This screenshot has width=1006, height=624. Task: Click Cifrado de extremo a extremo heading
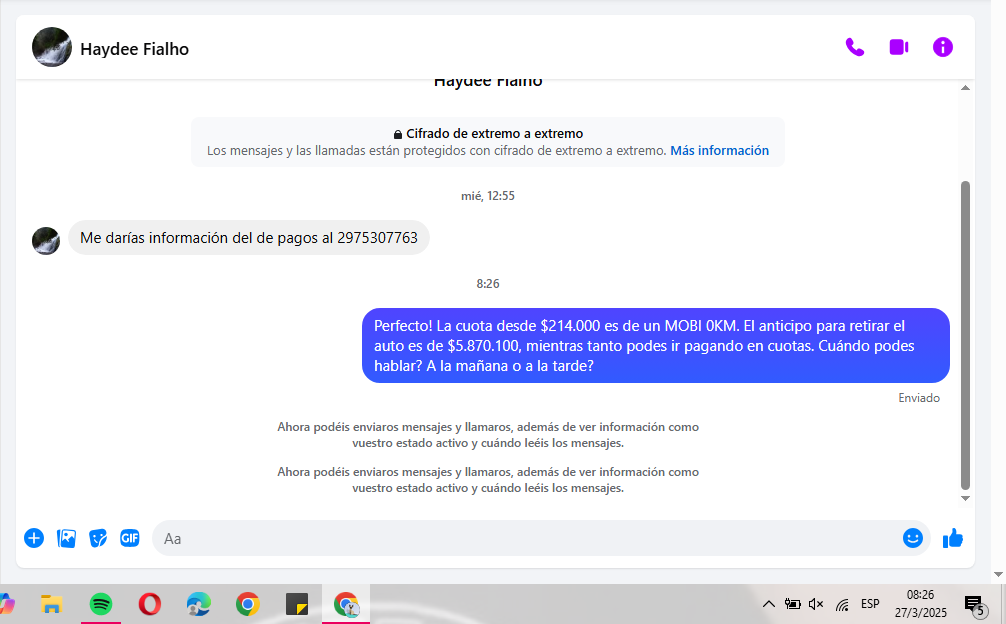pos(495,134)
